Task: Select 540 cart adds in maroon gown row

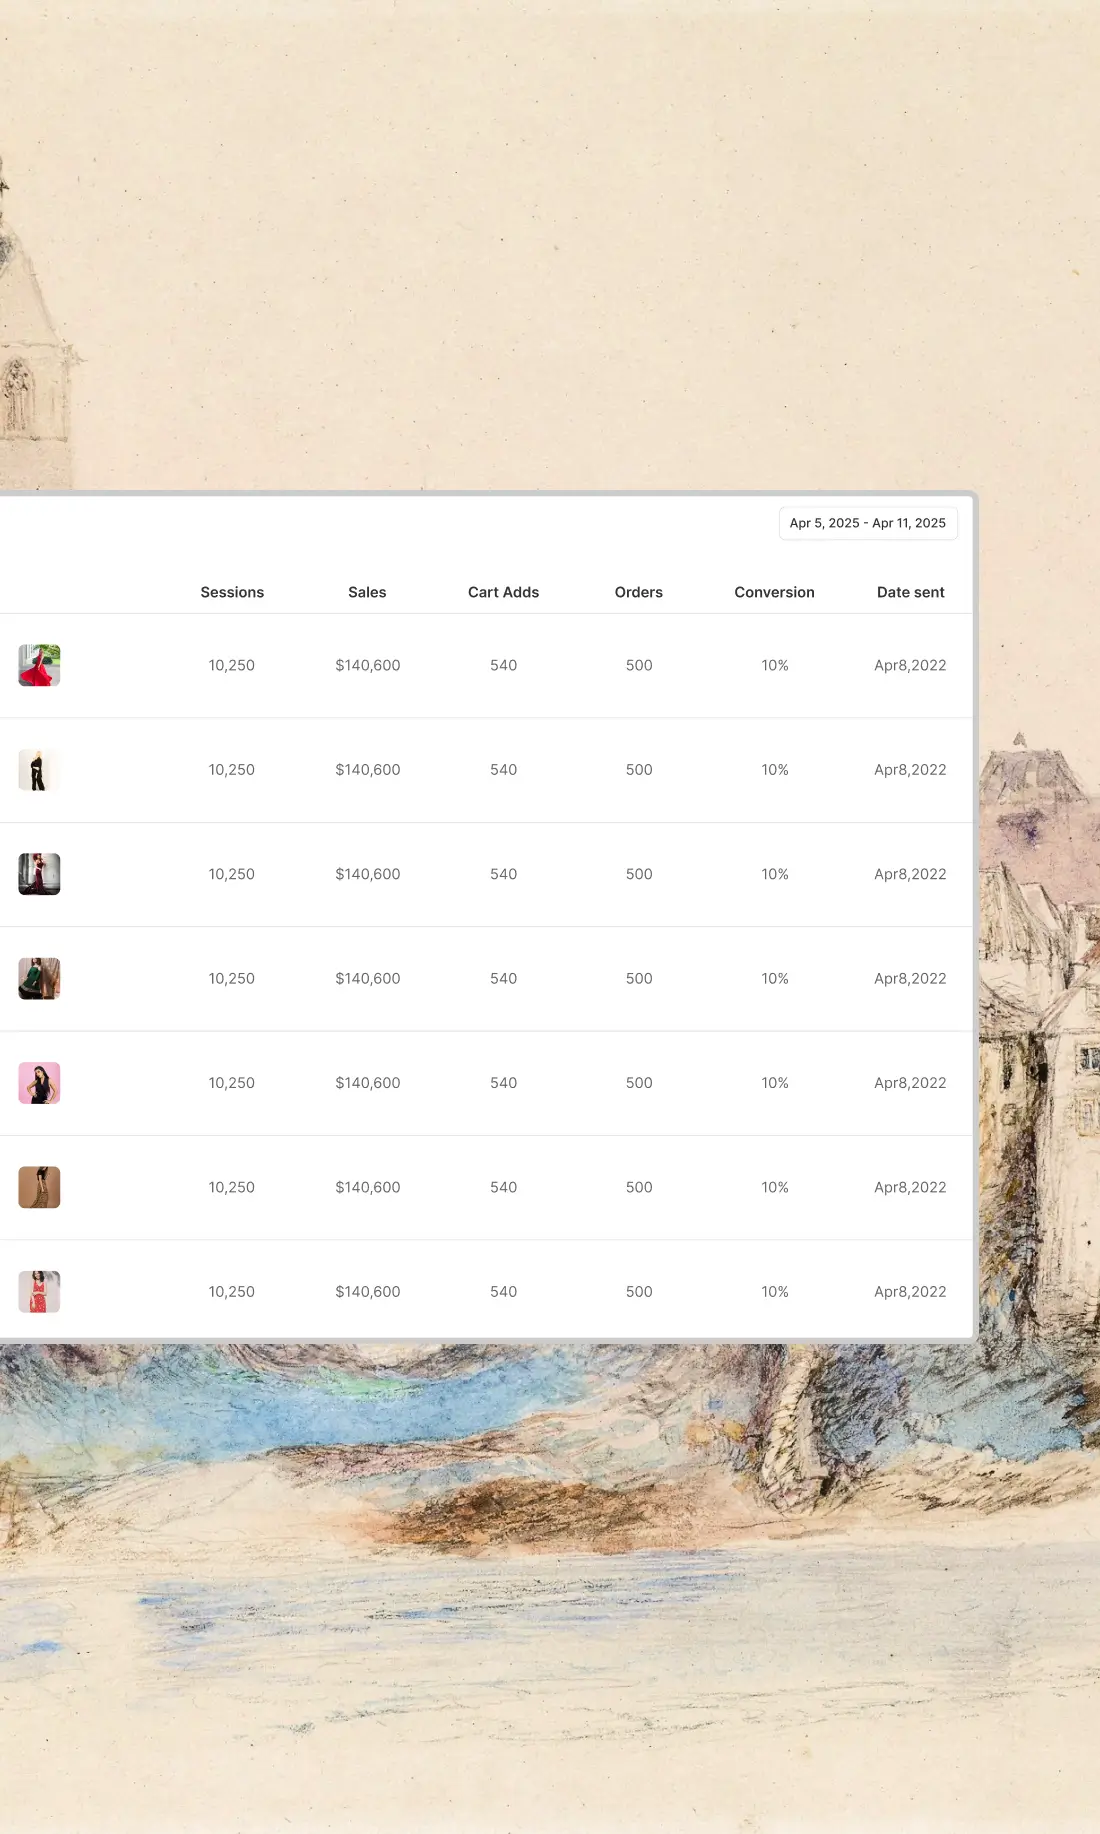Action: [504, 874]
